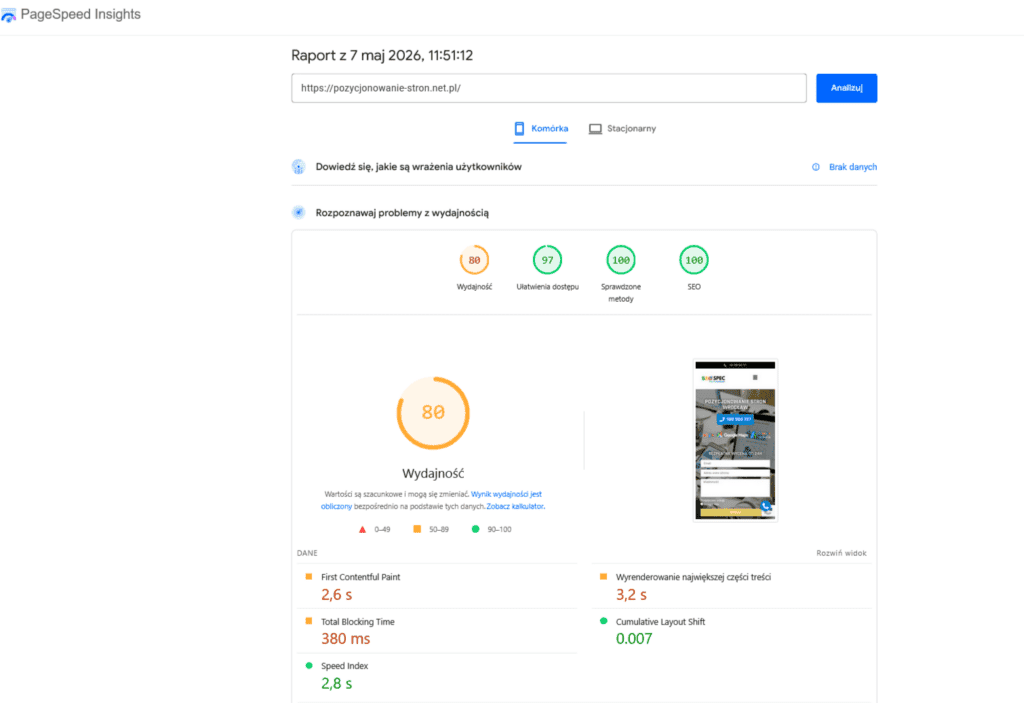Switch to the Stacjonarny tab
This screenshot has height=703, width=1024.
click(622, 129)
